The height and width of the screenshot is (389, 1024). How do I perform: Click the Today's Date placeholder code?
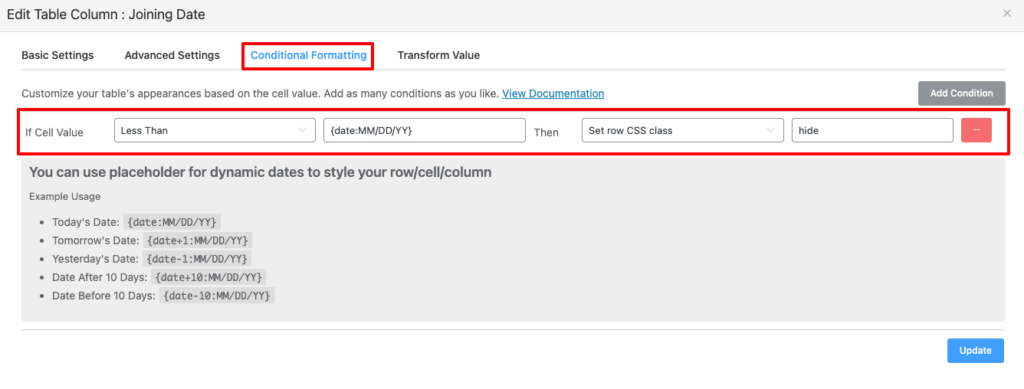[x=173, y=222]
